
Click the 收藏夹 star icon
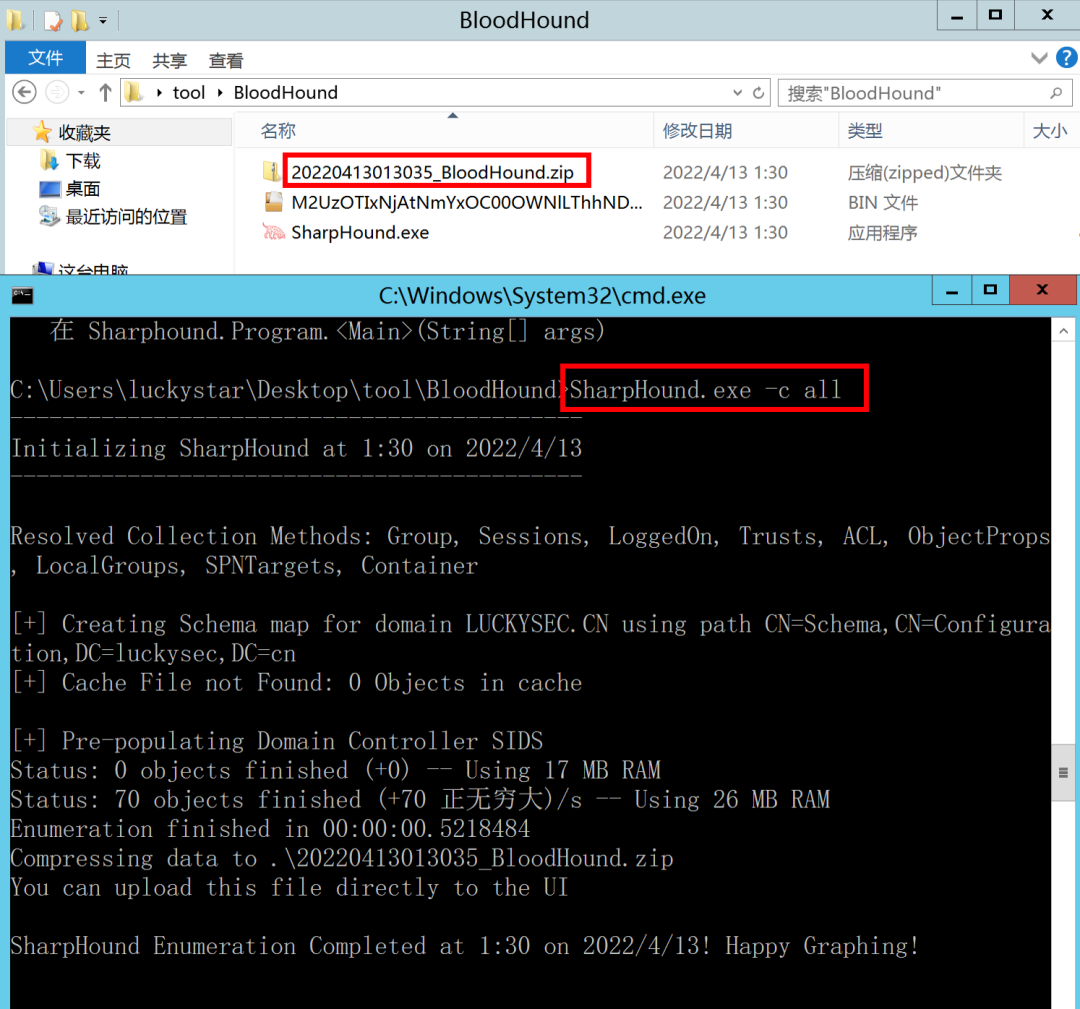tap(42, 132)
